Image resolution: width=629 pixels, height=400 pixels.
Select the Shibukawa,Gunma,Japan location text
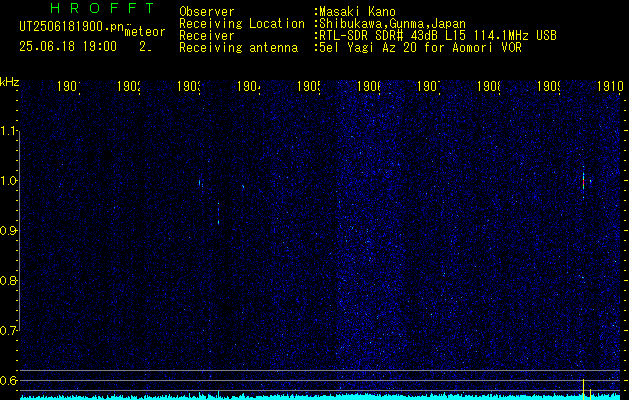(x=392, y=24)
